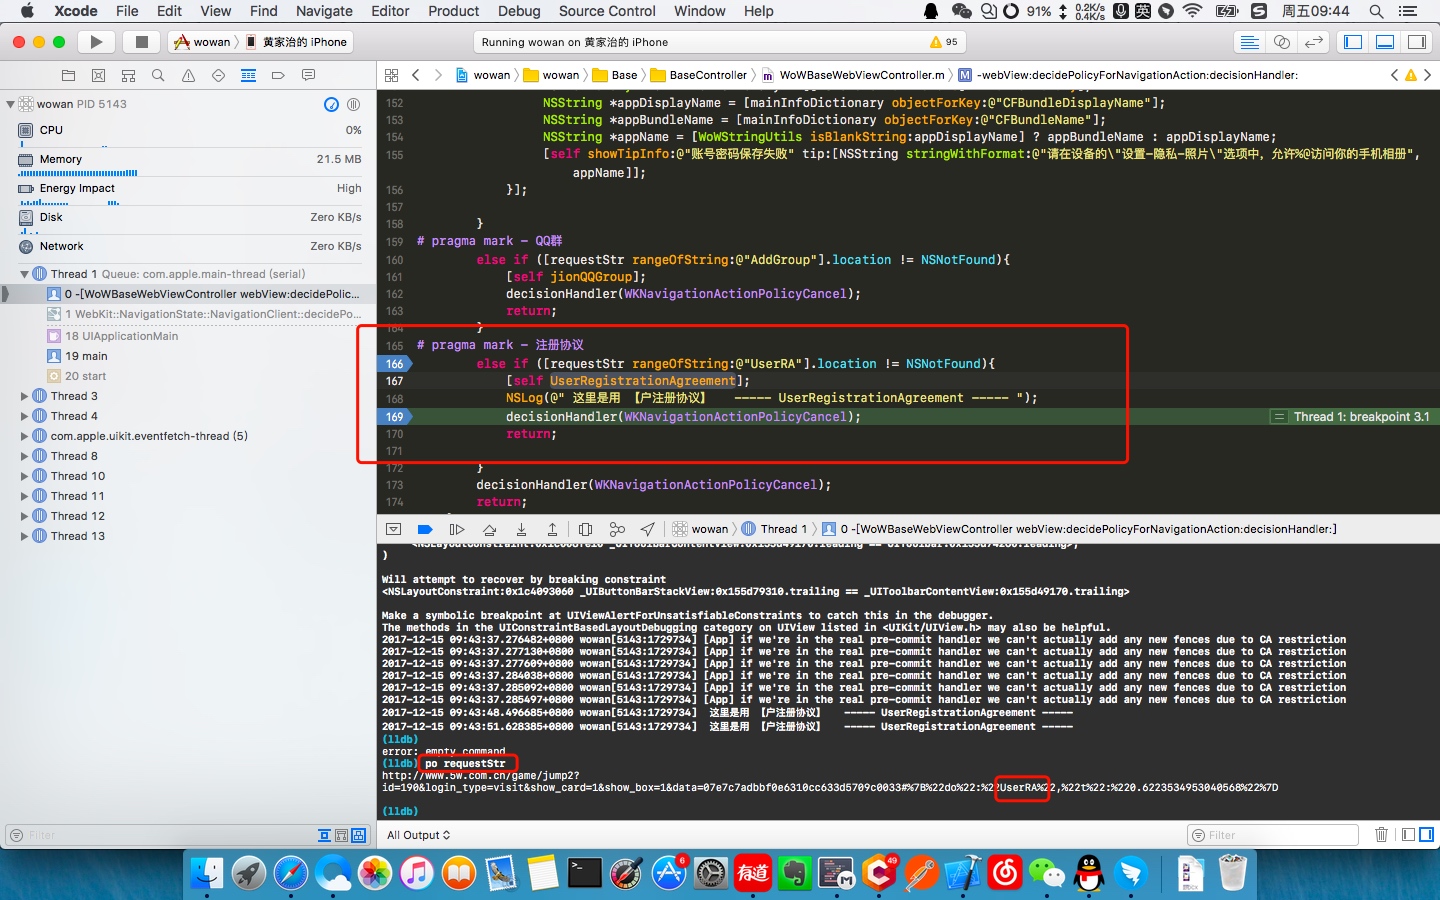This screenshot has height=900, width=1440.
Task: Open Debug Memory Graph
Action: 617,529
